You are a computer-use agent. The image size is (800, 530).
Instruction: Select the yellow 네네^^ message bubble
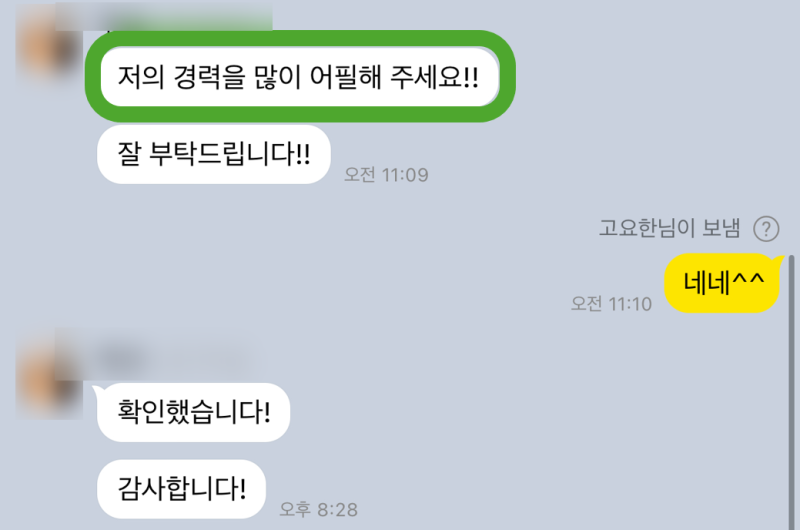point(722,283)
